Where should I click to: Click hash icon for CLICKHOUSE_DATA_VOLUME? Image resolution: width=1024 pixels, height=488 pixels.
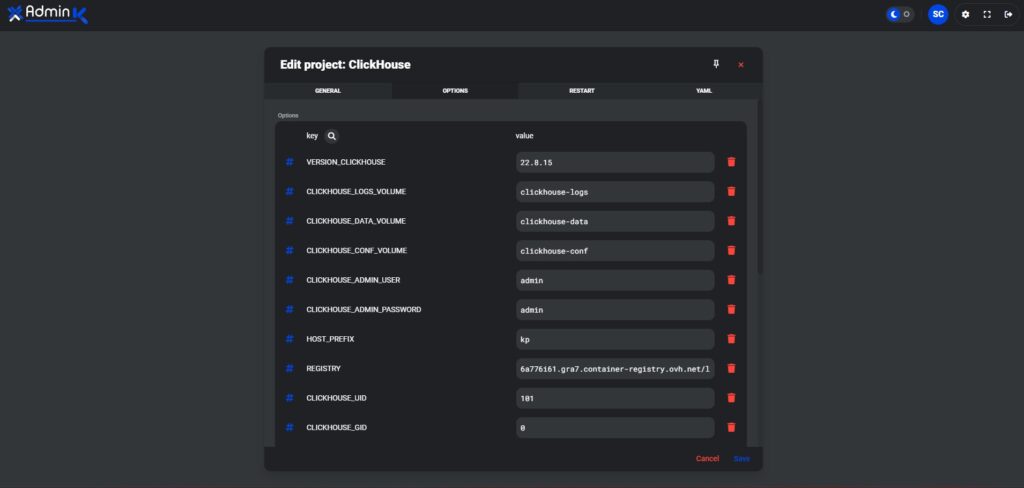[289, 221]
